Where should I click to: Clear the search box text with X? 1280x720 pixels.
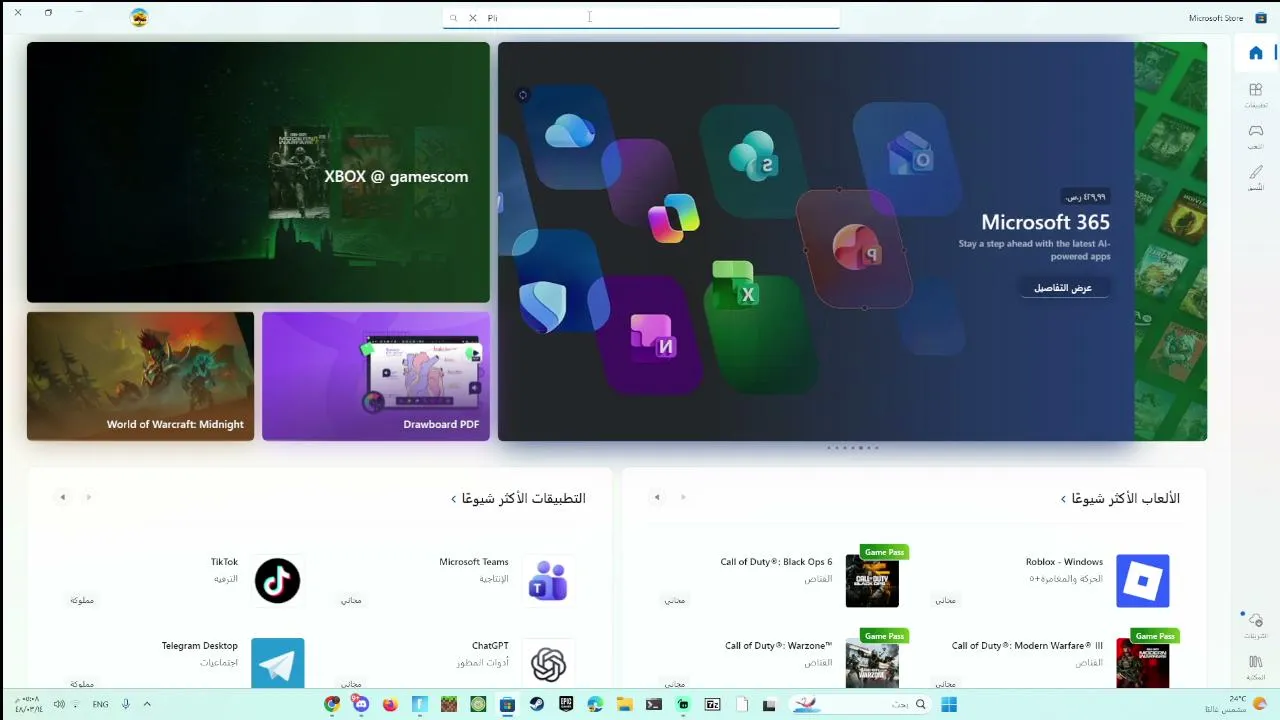point(473,18)
